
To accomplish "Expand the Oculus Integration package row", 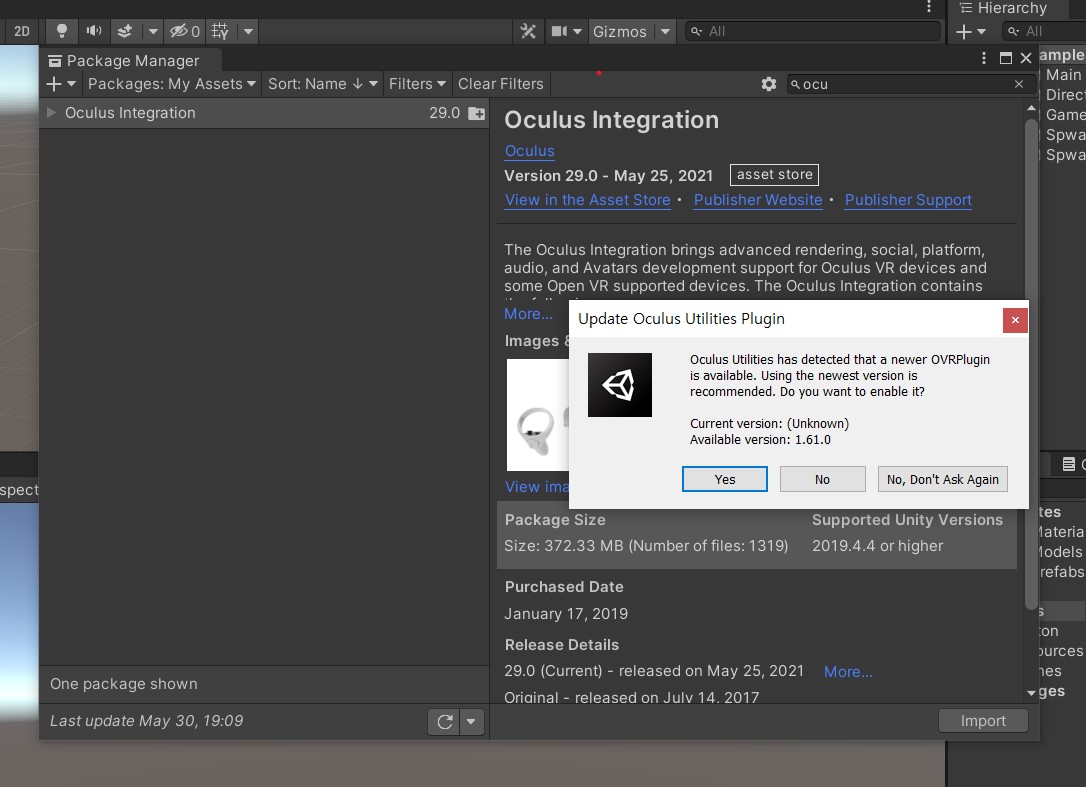I will coord(51,112).
